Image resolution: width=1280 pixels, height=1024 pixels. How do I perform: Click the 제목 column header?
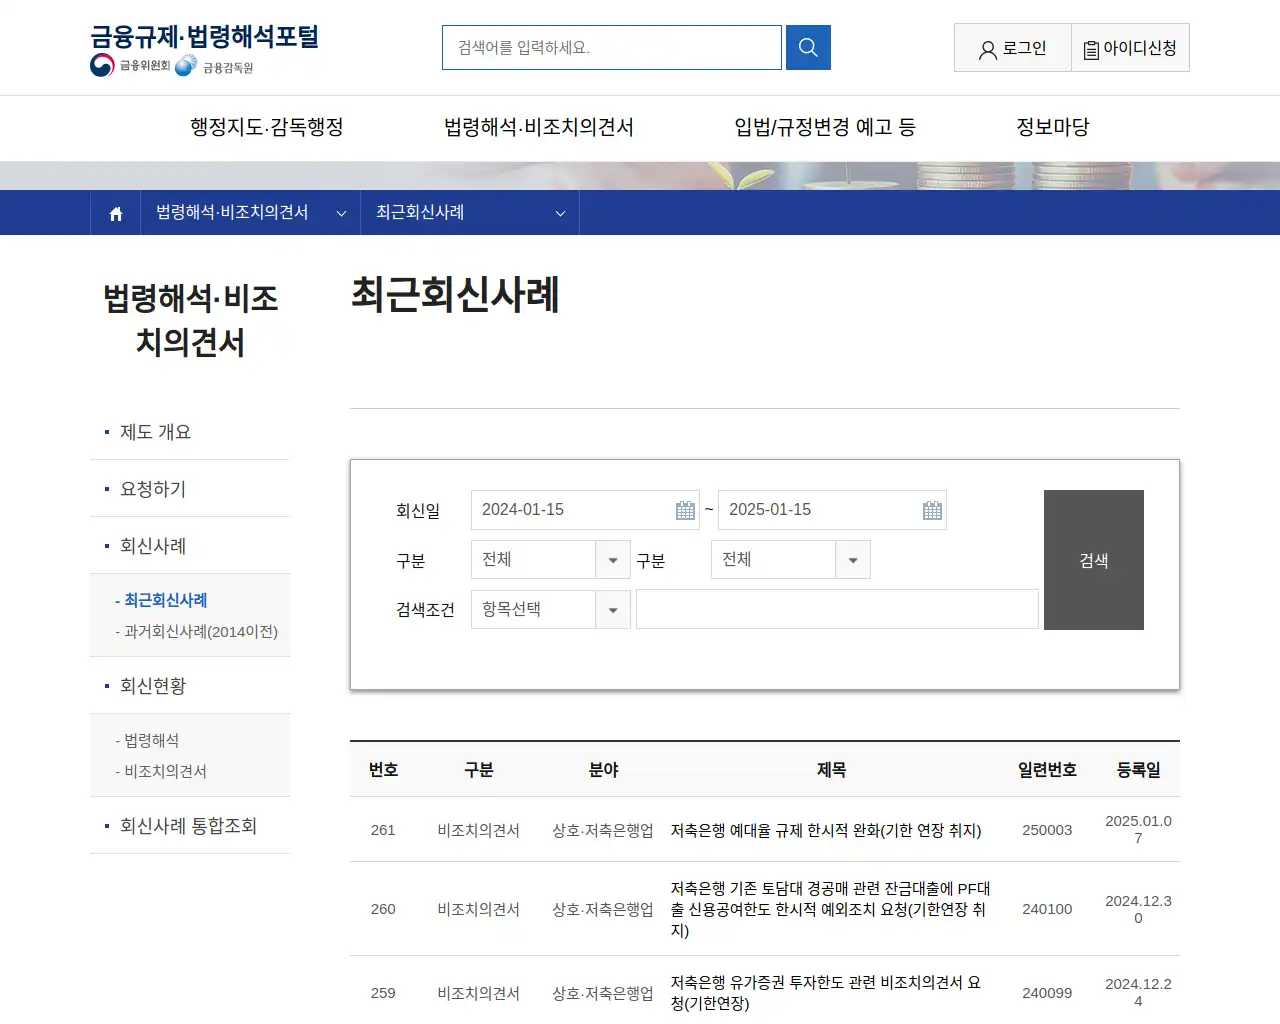point(831,770)
